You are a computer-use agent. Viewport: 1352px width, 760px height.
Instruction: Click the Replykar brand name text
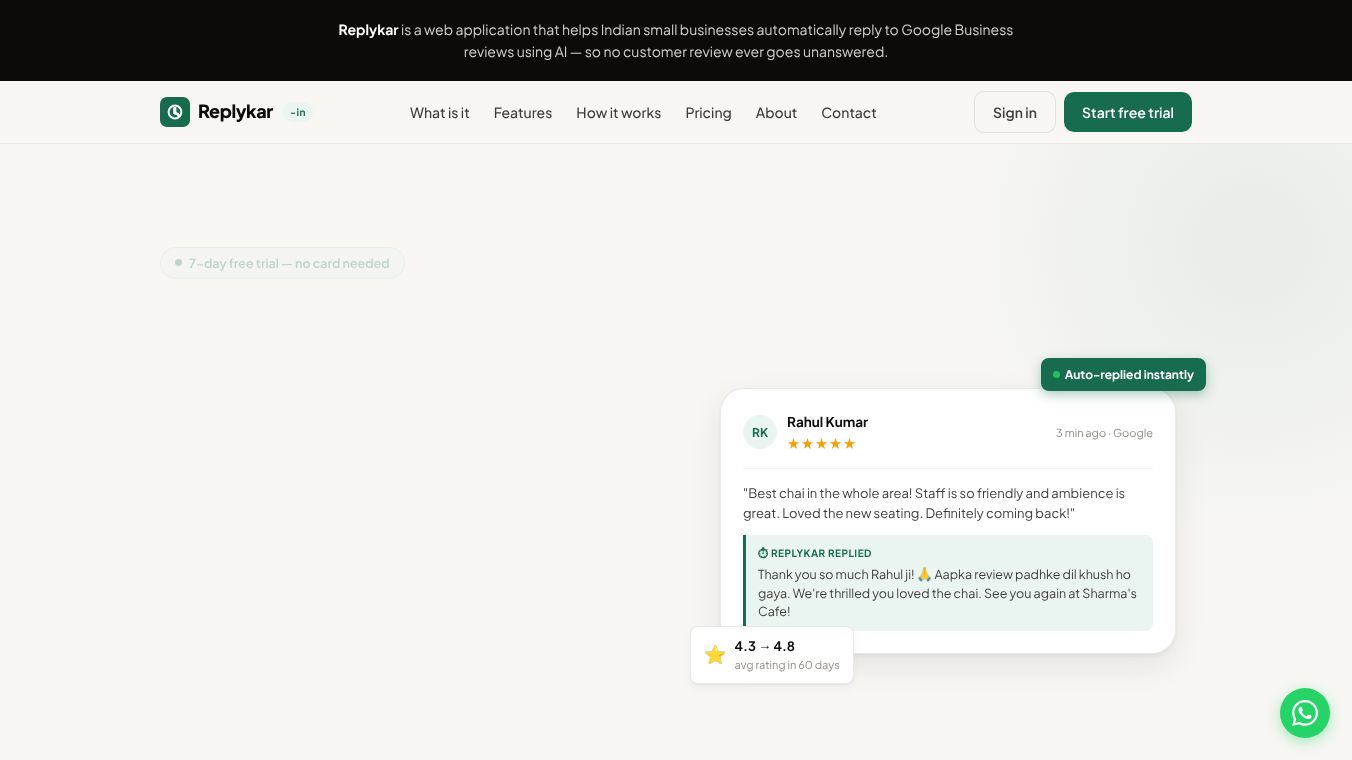tap(235, 112)
